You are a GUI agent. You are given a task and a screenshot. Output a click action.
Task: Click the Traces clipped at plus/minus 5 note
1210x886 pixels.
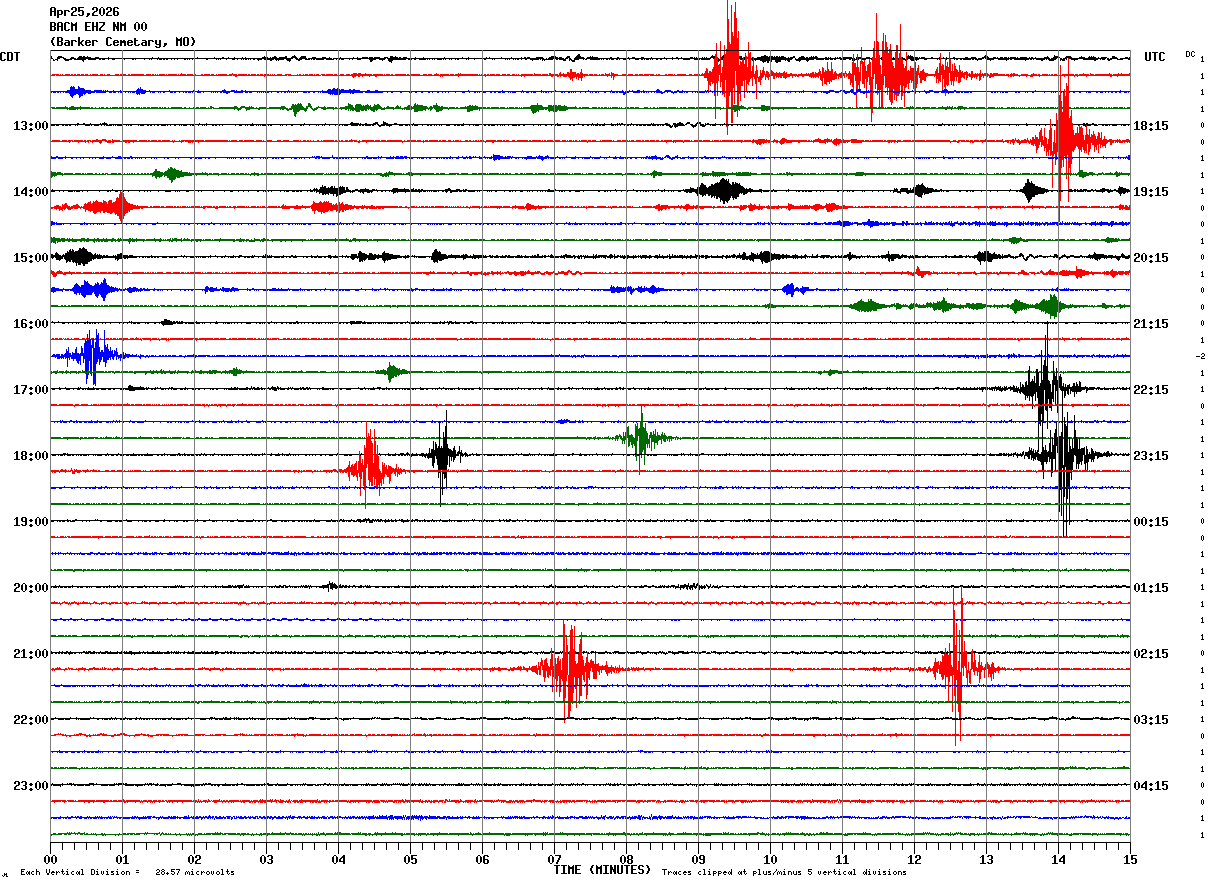(x=784, y=873)
